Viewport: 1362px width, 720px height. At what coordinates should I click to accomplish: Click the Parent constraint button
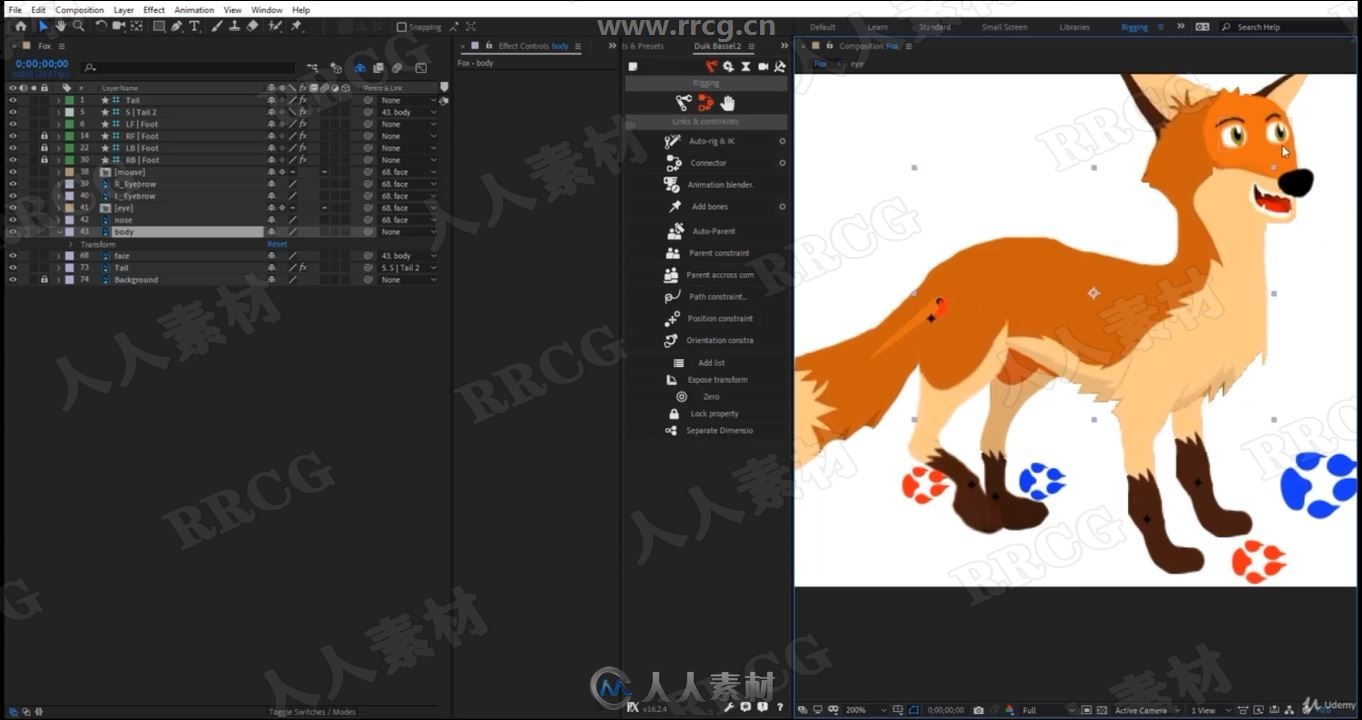click(709, 253)
